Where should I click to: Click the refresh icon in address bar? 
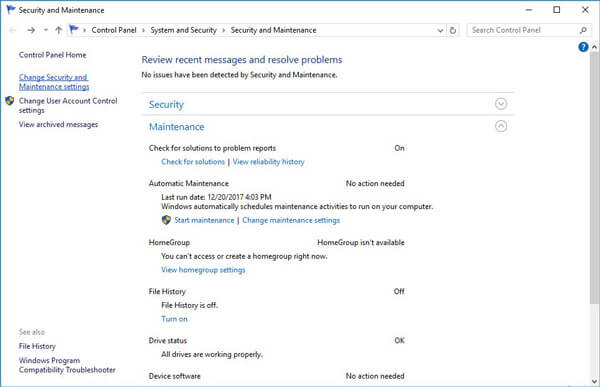pyautogui.click(x=453, y=30)
